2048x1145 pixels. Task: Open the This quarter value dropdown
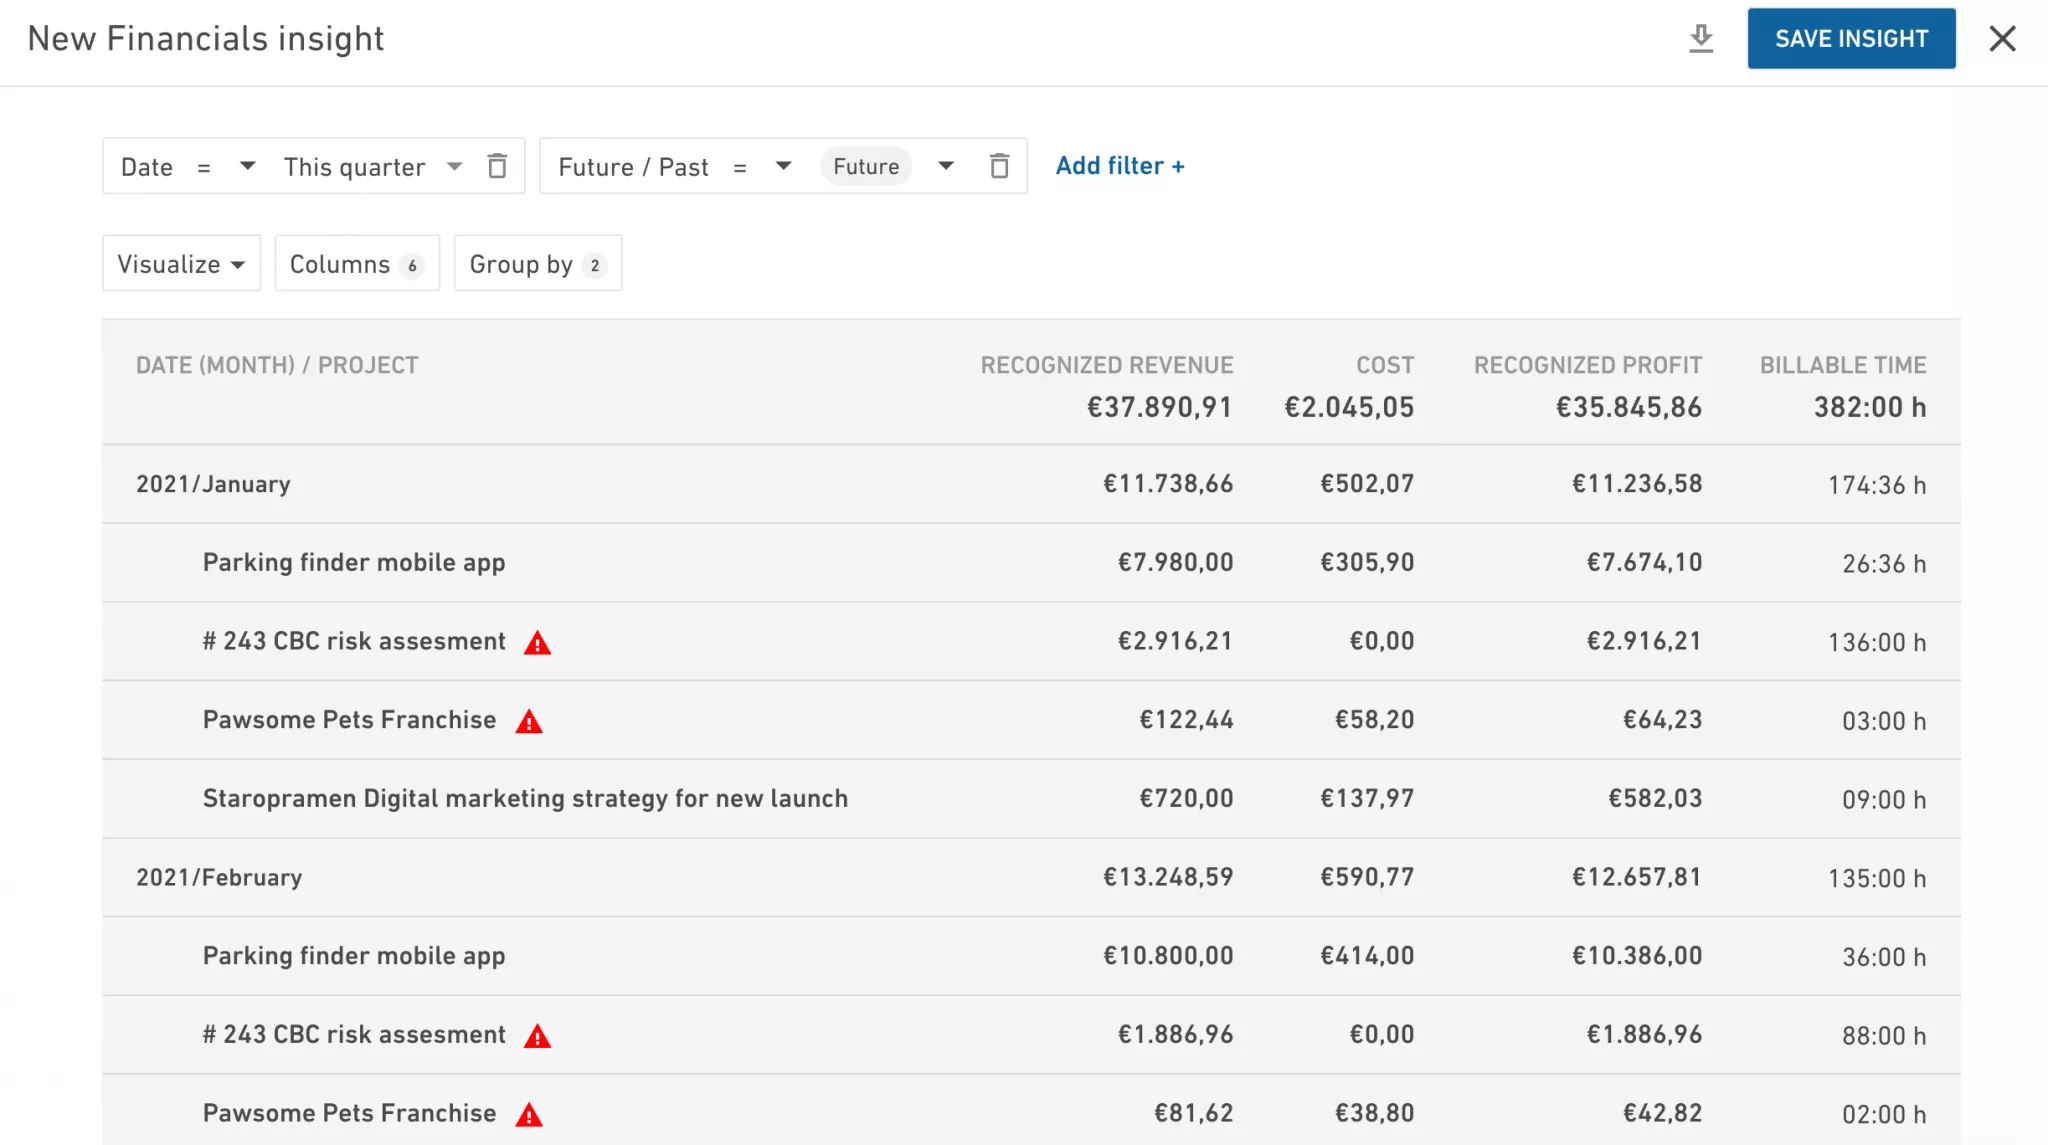point(455,166)
